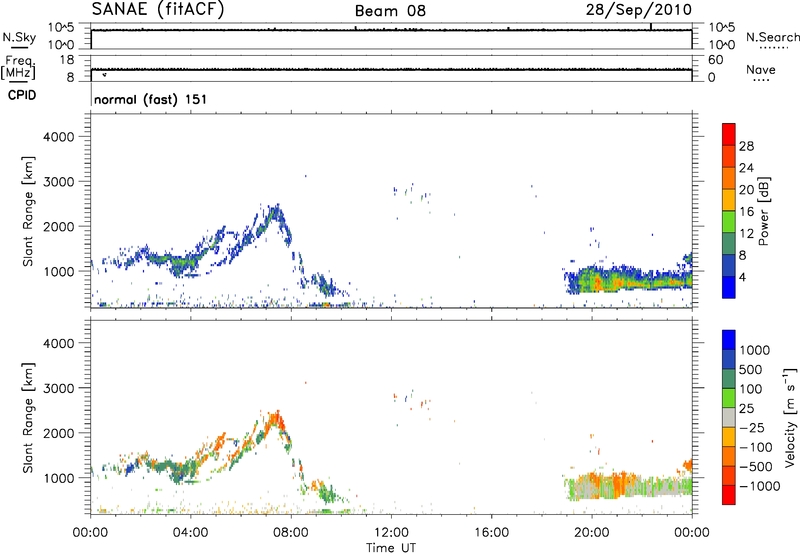The height and width of the screenshot is (554, 800).
Task: Click the 20 label on Power colorbar
Action: coord(746,190)
